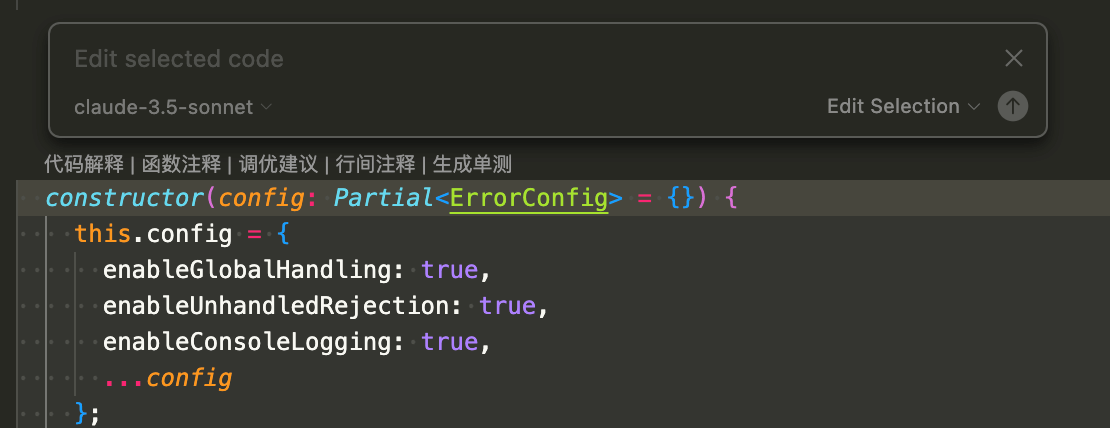Click the config parameter in the constructor signature

pos(261,198)
